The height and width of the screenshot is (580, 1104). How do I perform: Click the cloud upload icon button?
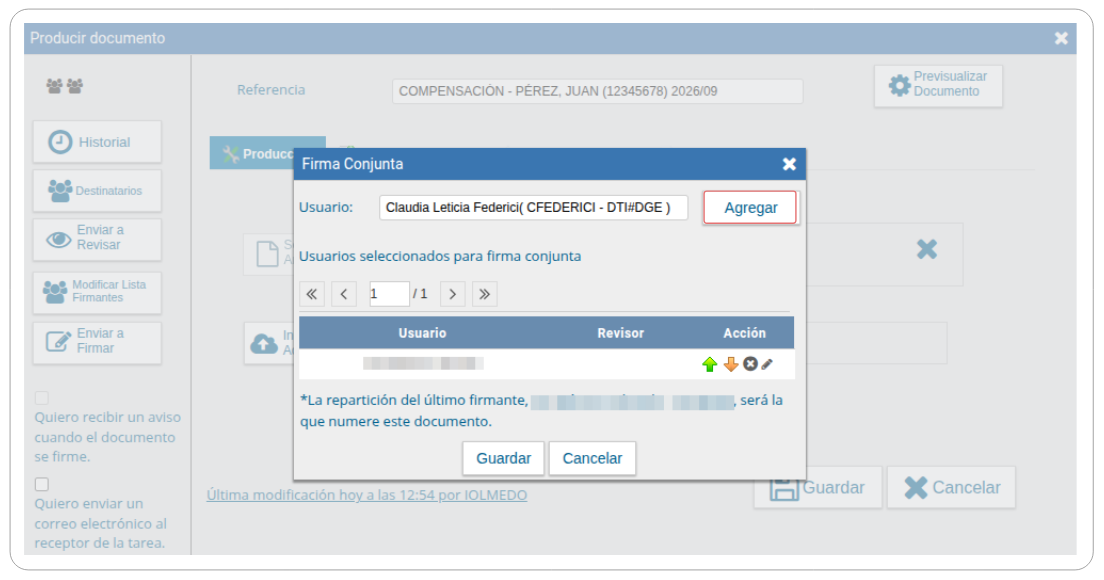264,343
